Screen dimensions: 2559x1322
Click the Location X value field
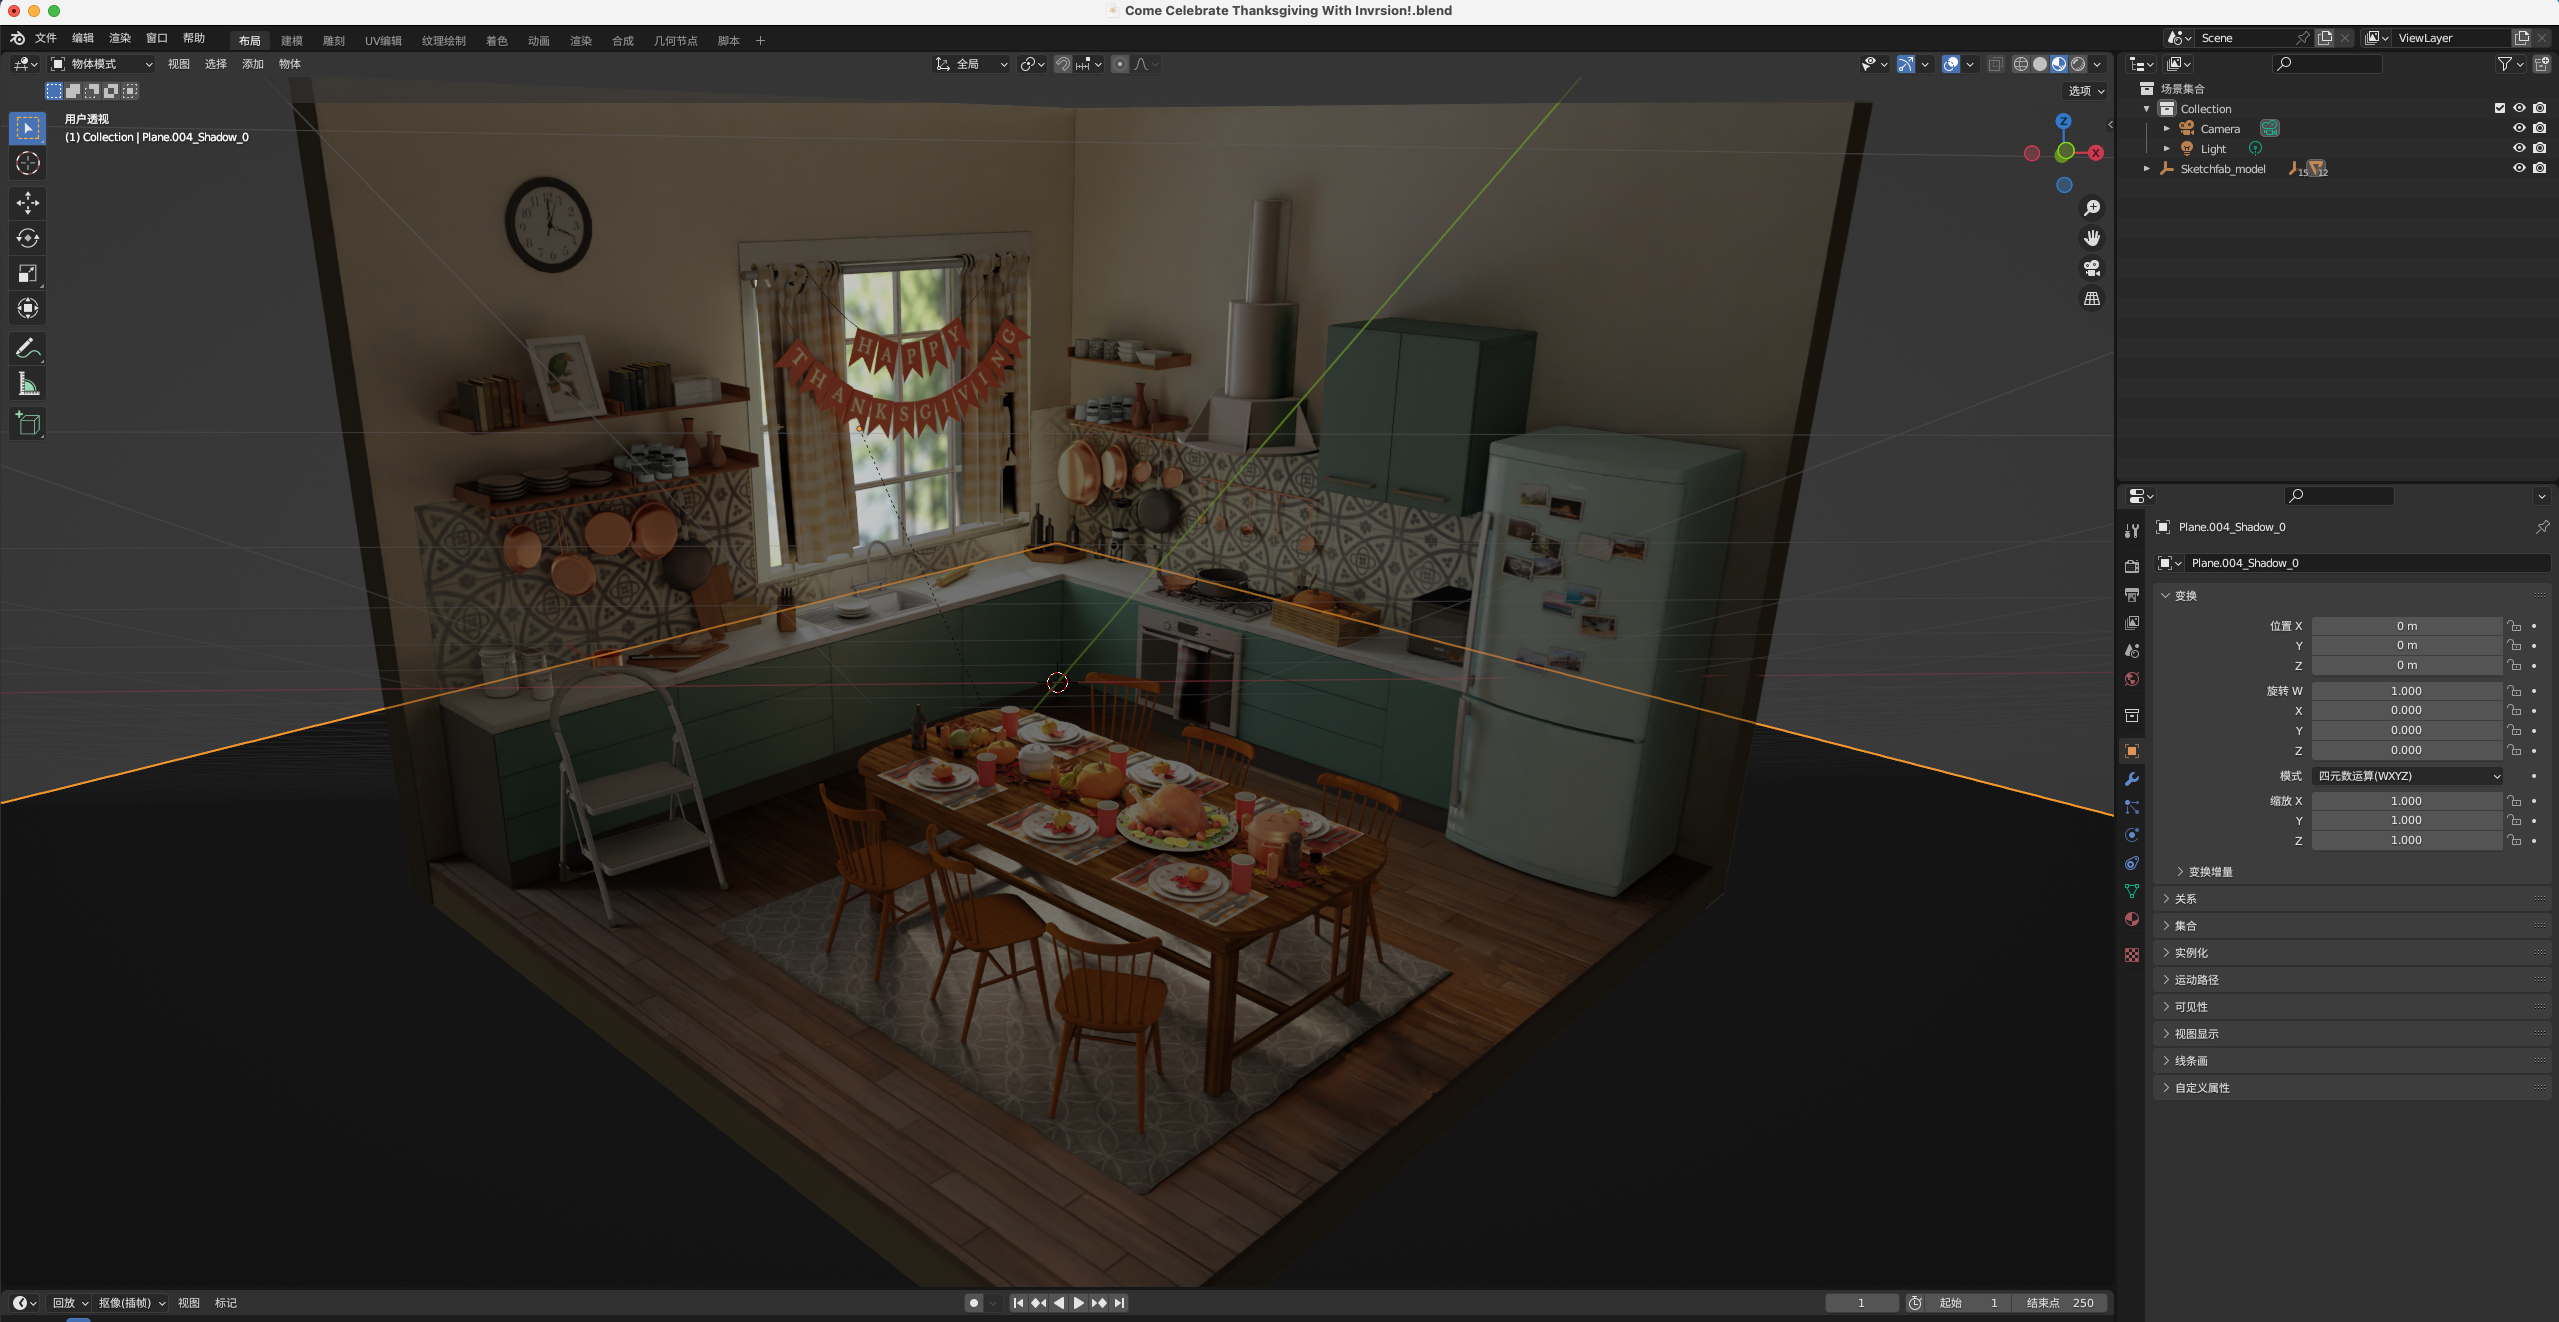tap(2407, 626)
